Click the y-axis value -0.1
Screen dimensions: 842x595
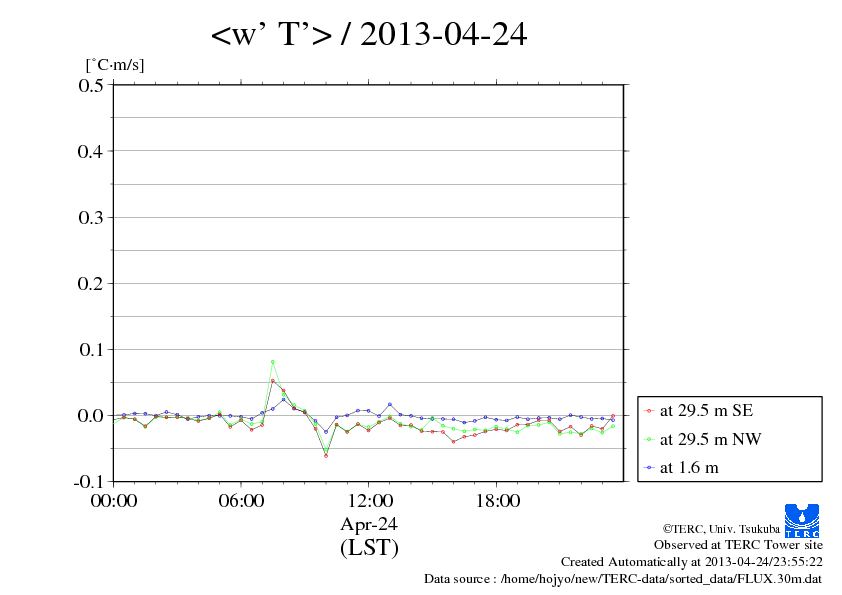tap(88, 482)
